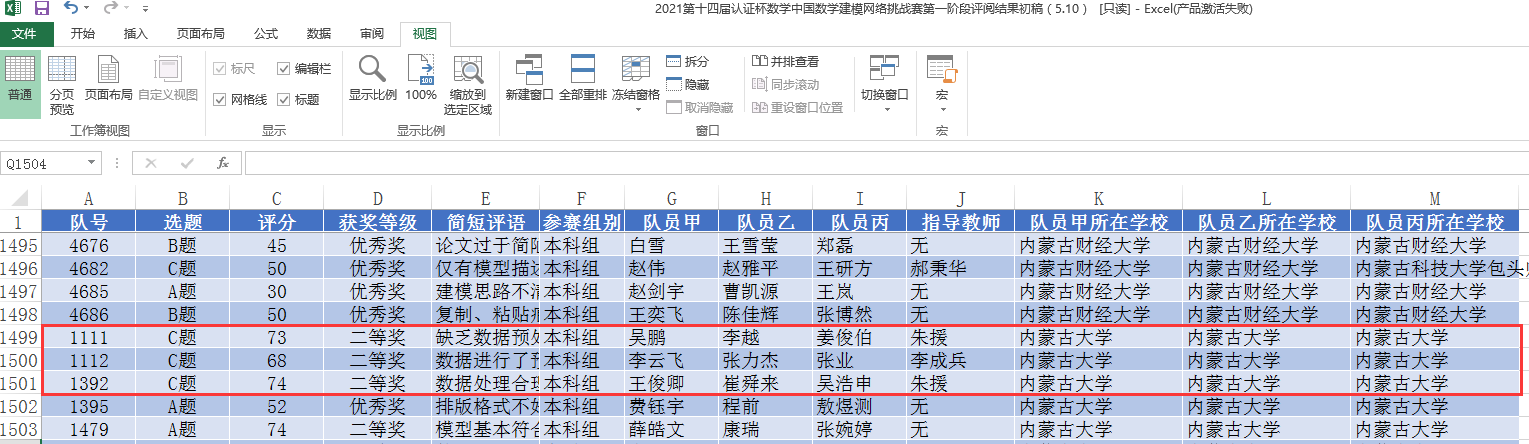Viewport: 1529px width, 444px height.
Task: Toggle the Headings (标题) checkbox
Action: click(x=285, y=99)
